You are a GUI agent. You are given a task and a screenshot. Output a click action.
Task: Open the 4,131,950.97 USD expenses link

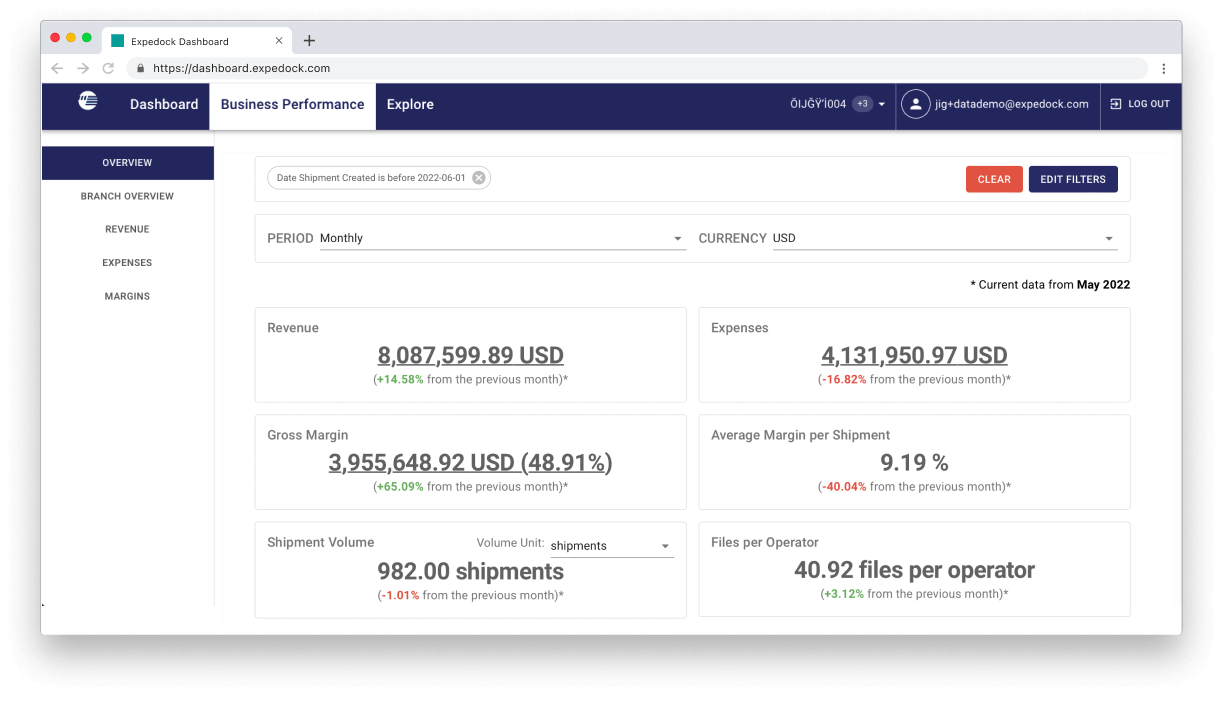914,355
